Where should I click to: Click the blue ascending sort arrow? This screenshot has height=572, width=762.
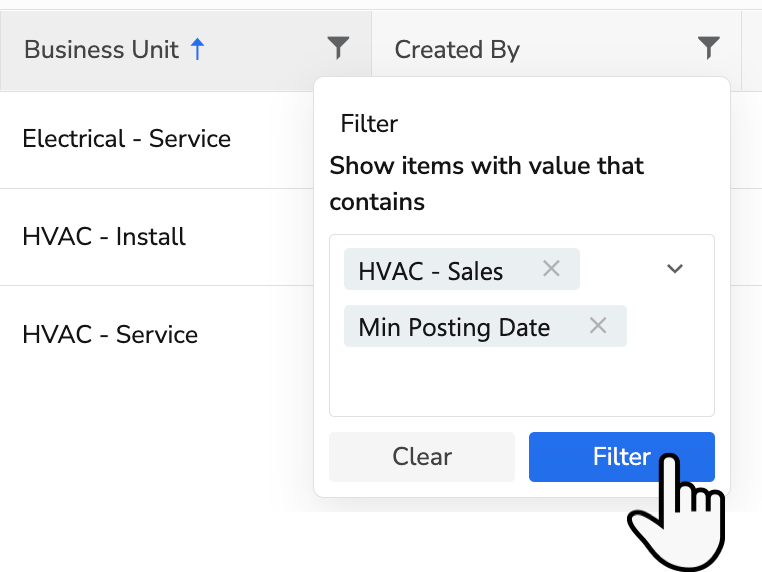[x=197, y=49]
